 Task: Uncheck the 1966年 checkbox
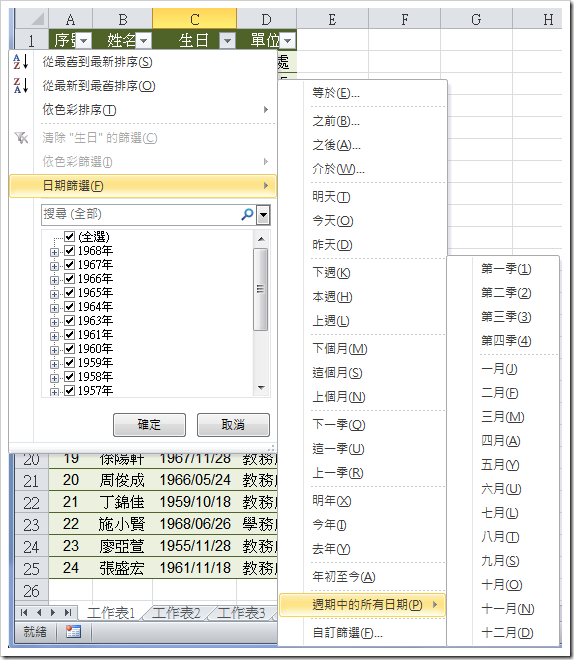pyautogui.click(x=69, y=279)
